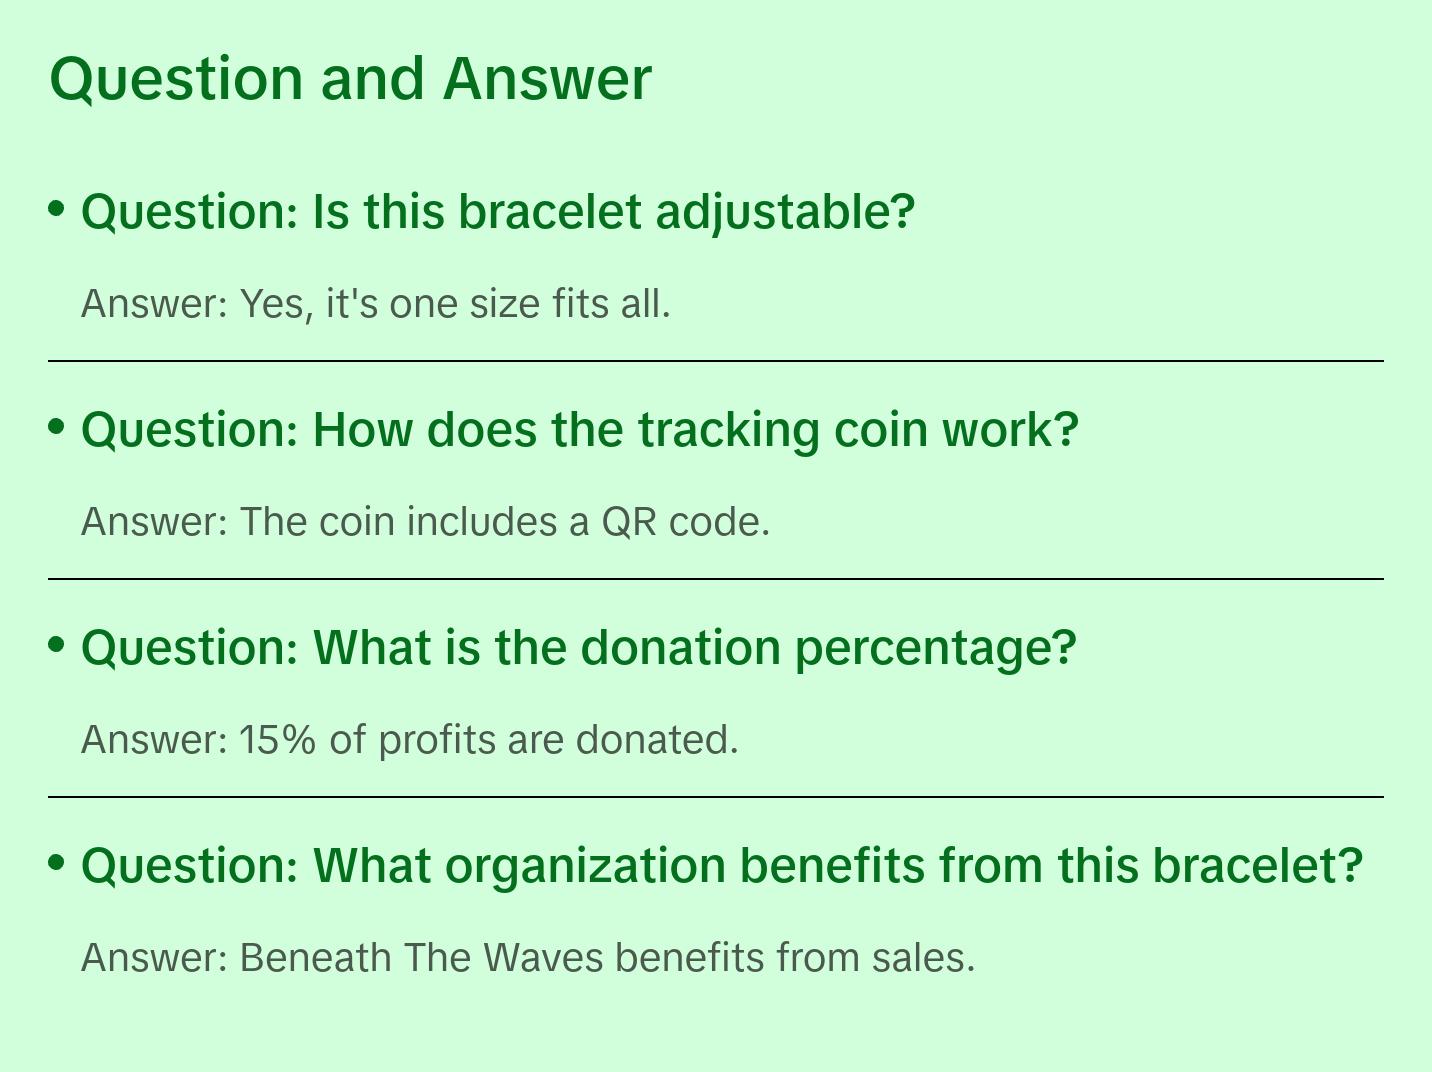Click the bullet beside the bracelet adjustable question

coord(57,209)
